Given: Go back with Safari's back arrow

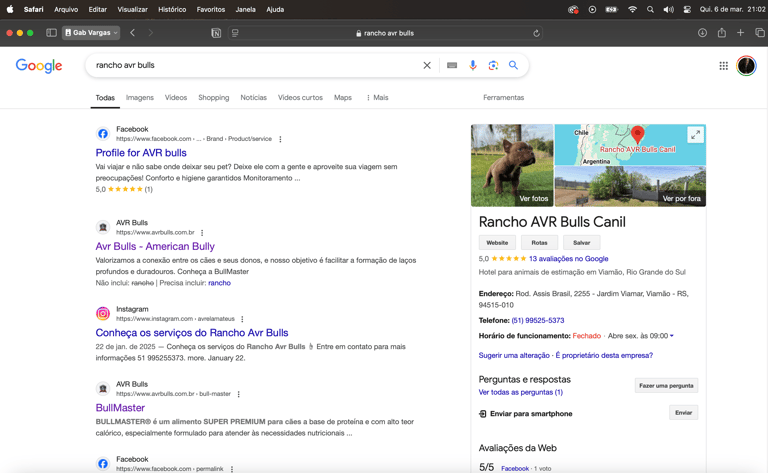Looking at the screenshot, I should 132,33.
